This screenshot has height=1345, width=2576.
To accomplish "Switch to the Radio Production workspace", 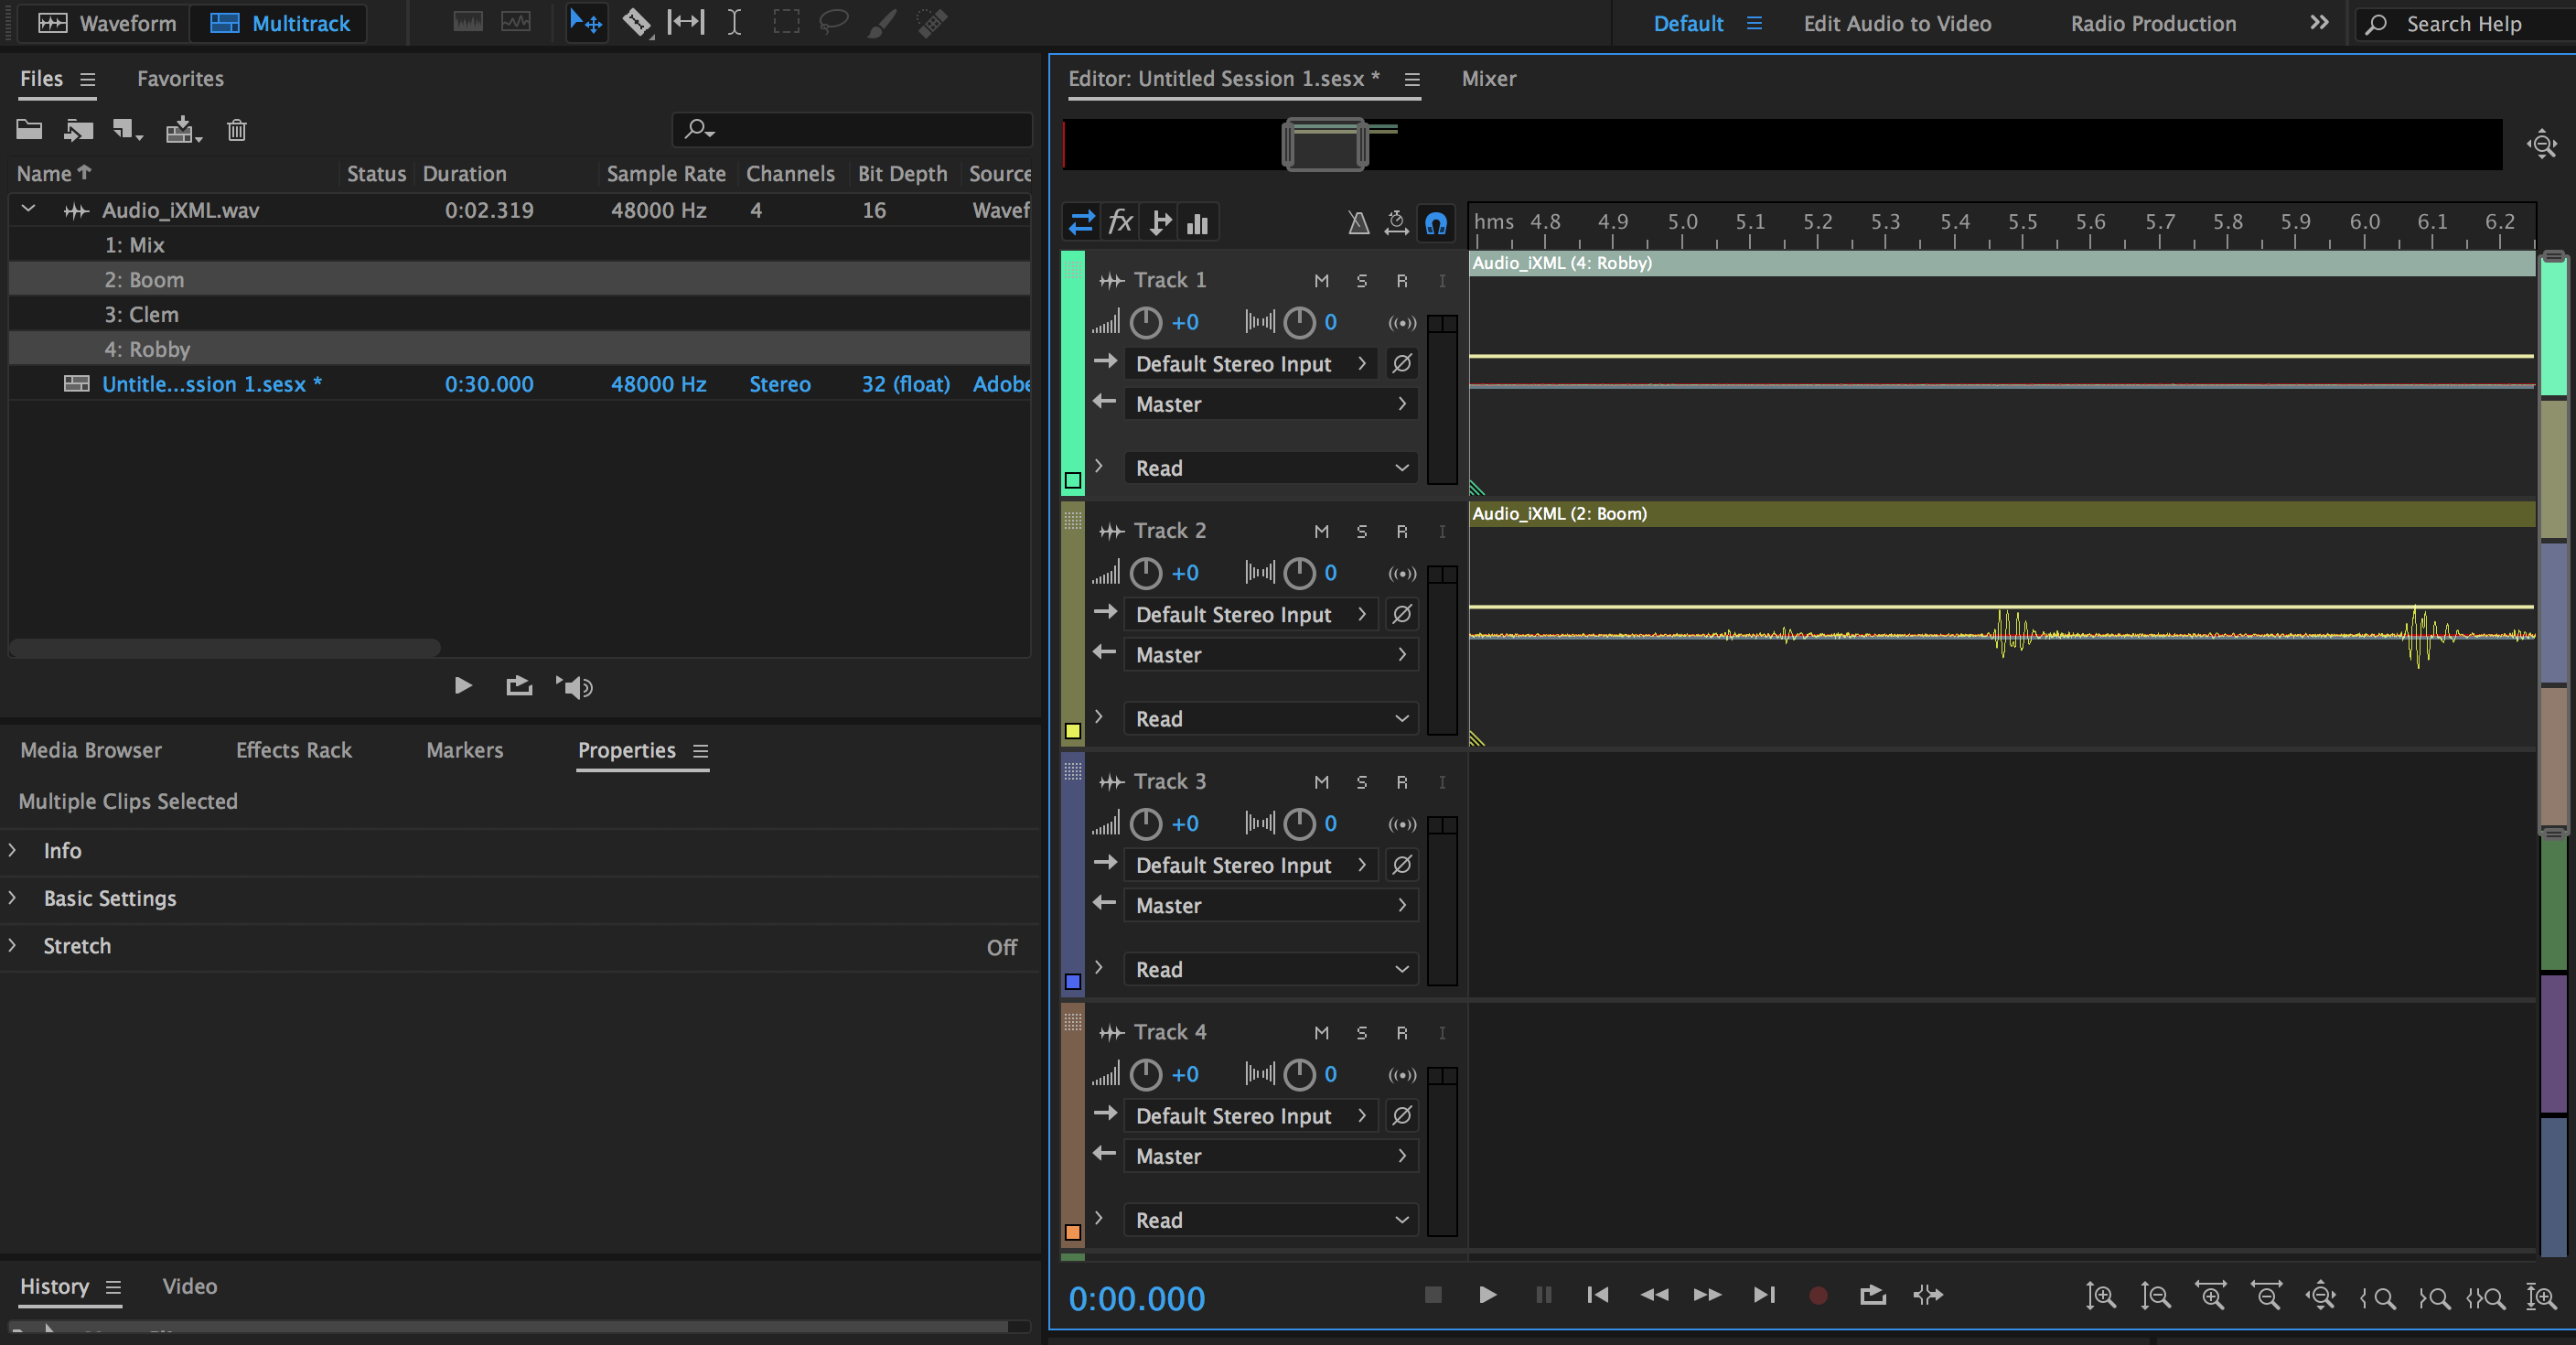I will [2151, 23].
